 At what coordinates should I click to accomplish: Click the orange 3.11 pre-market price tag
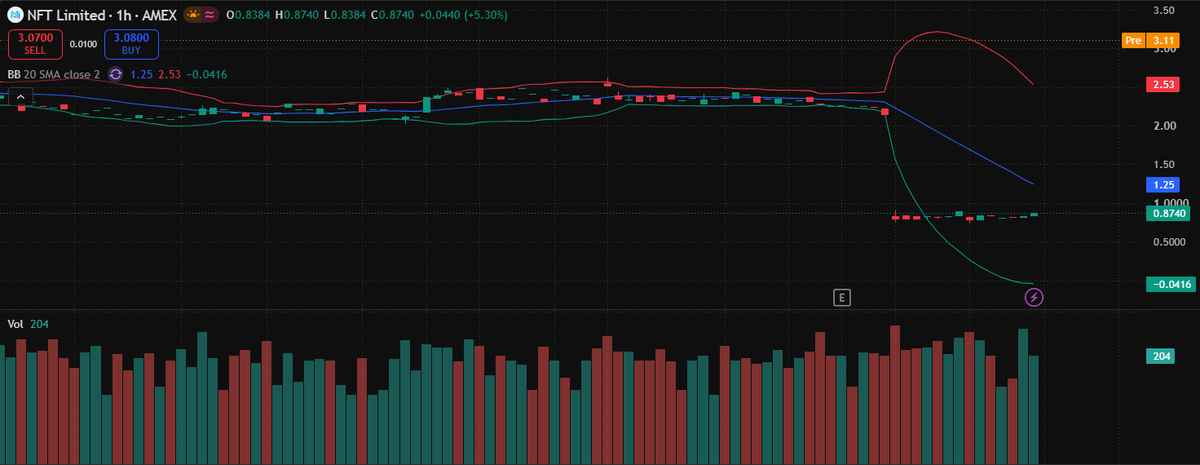tap(1163, 40)
